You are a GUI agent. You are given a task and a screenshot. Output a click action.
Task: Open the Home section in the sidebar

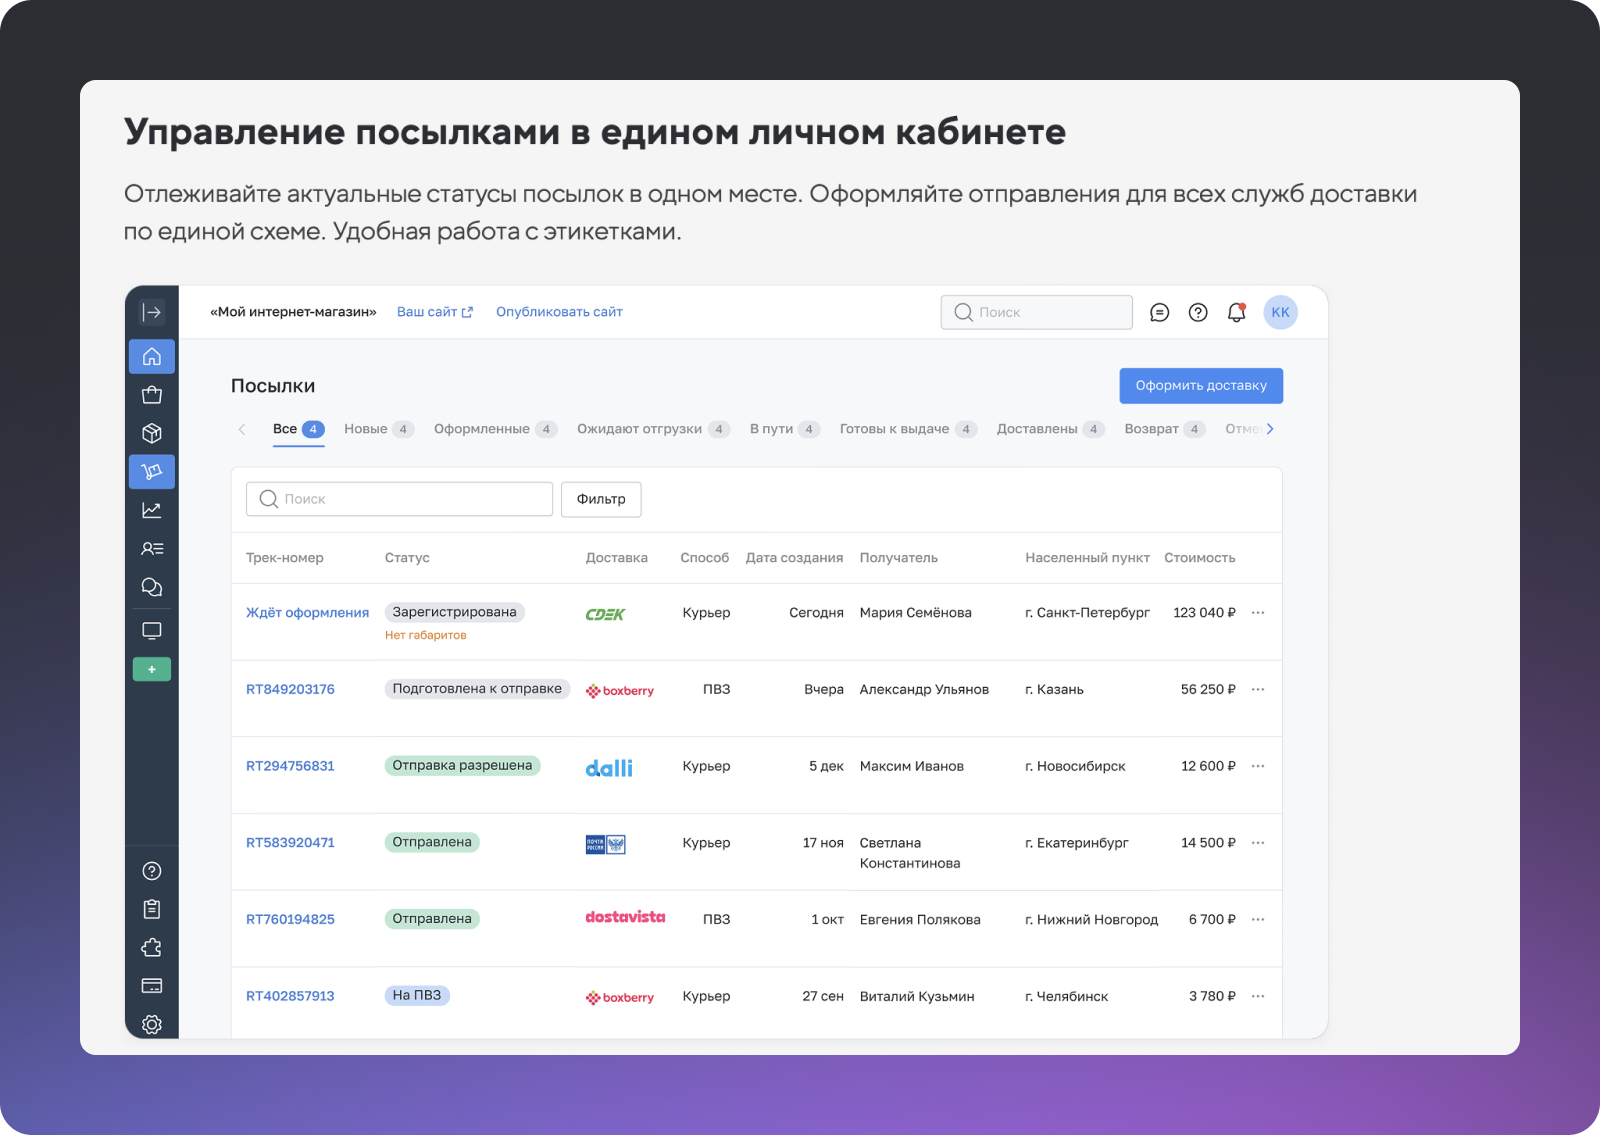click(152, 356)
